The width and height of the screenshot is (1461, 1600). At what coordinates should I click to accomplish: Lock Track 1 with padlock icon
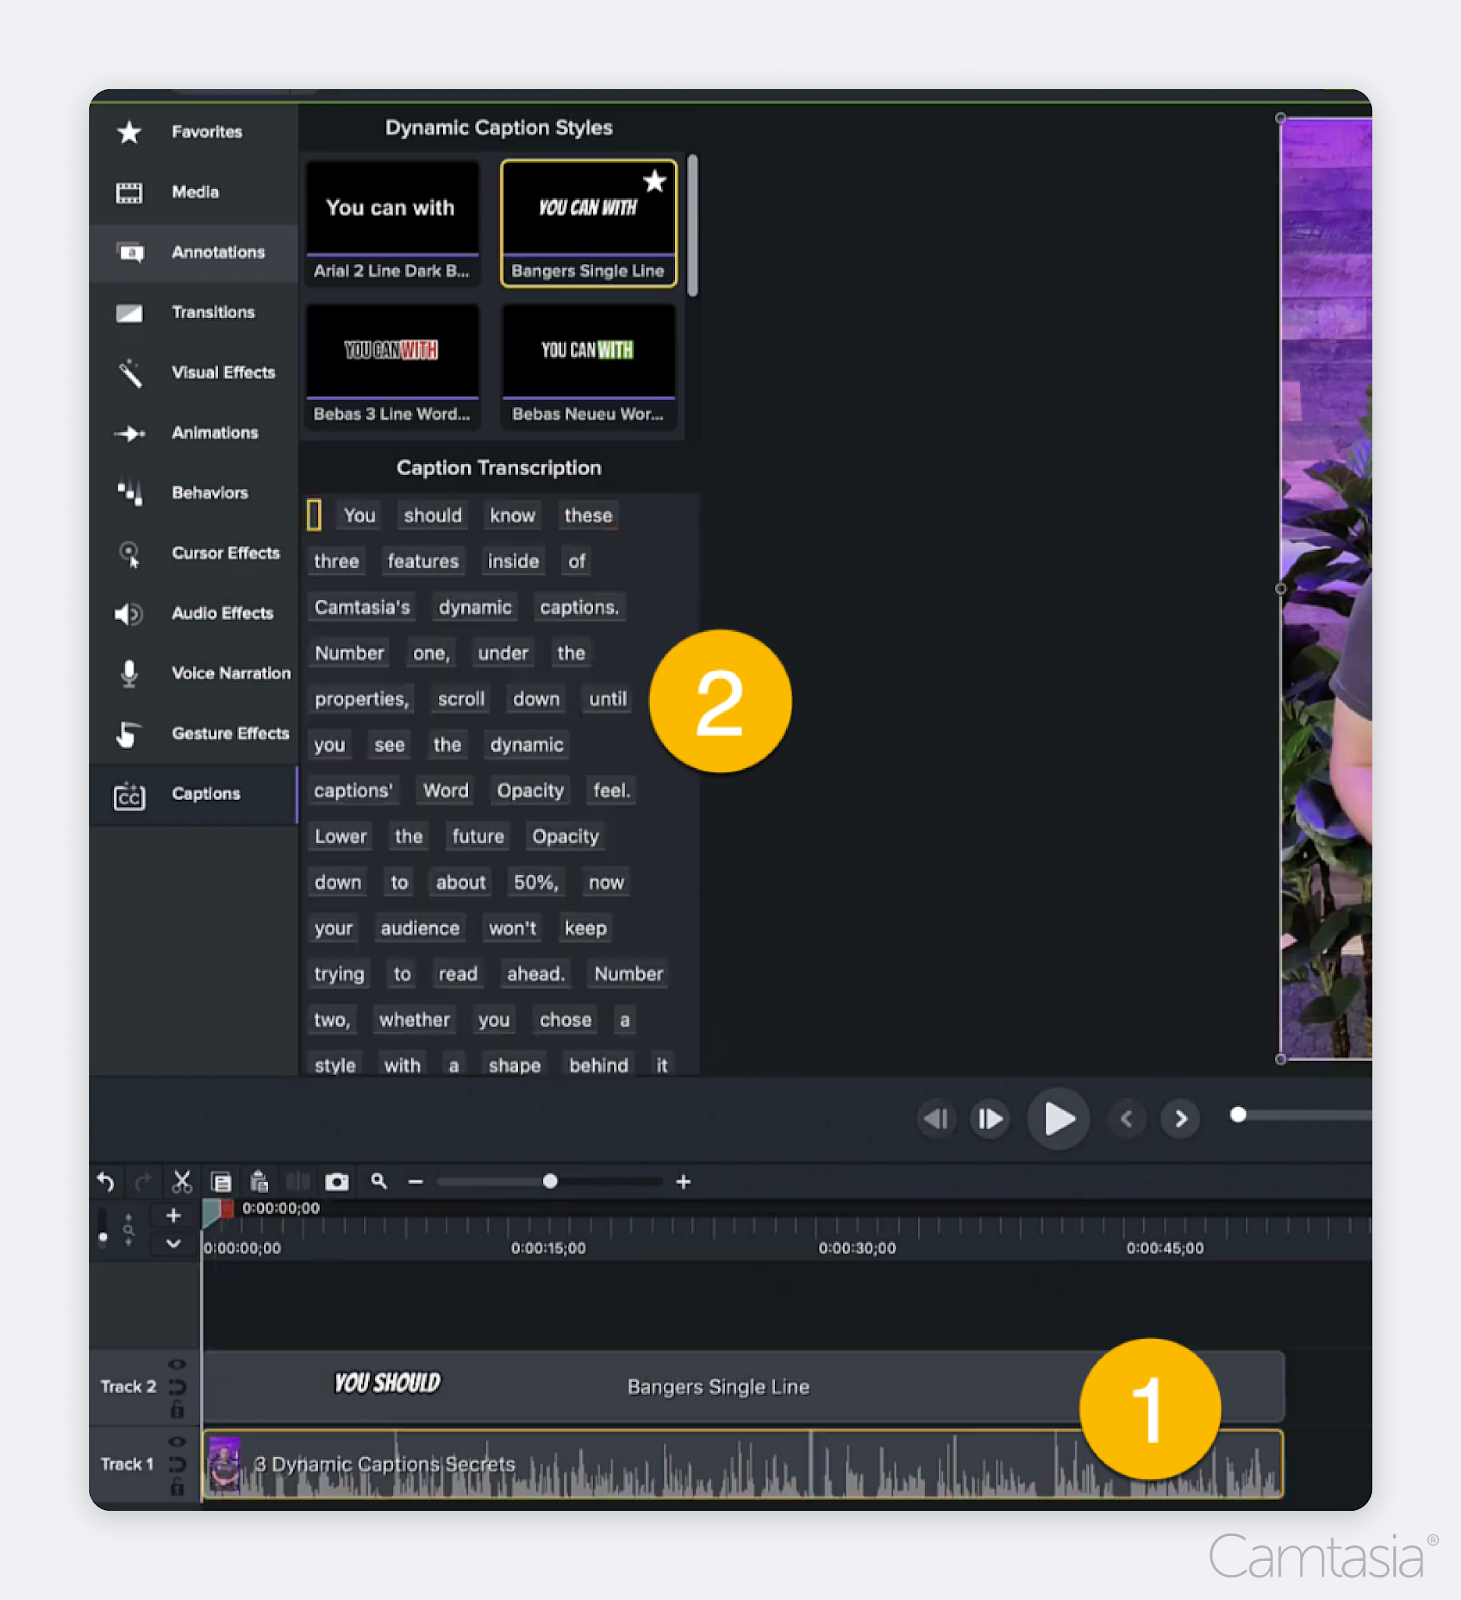click(x=177, y=1487)
